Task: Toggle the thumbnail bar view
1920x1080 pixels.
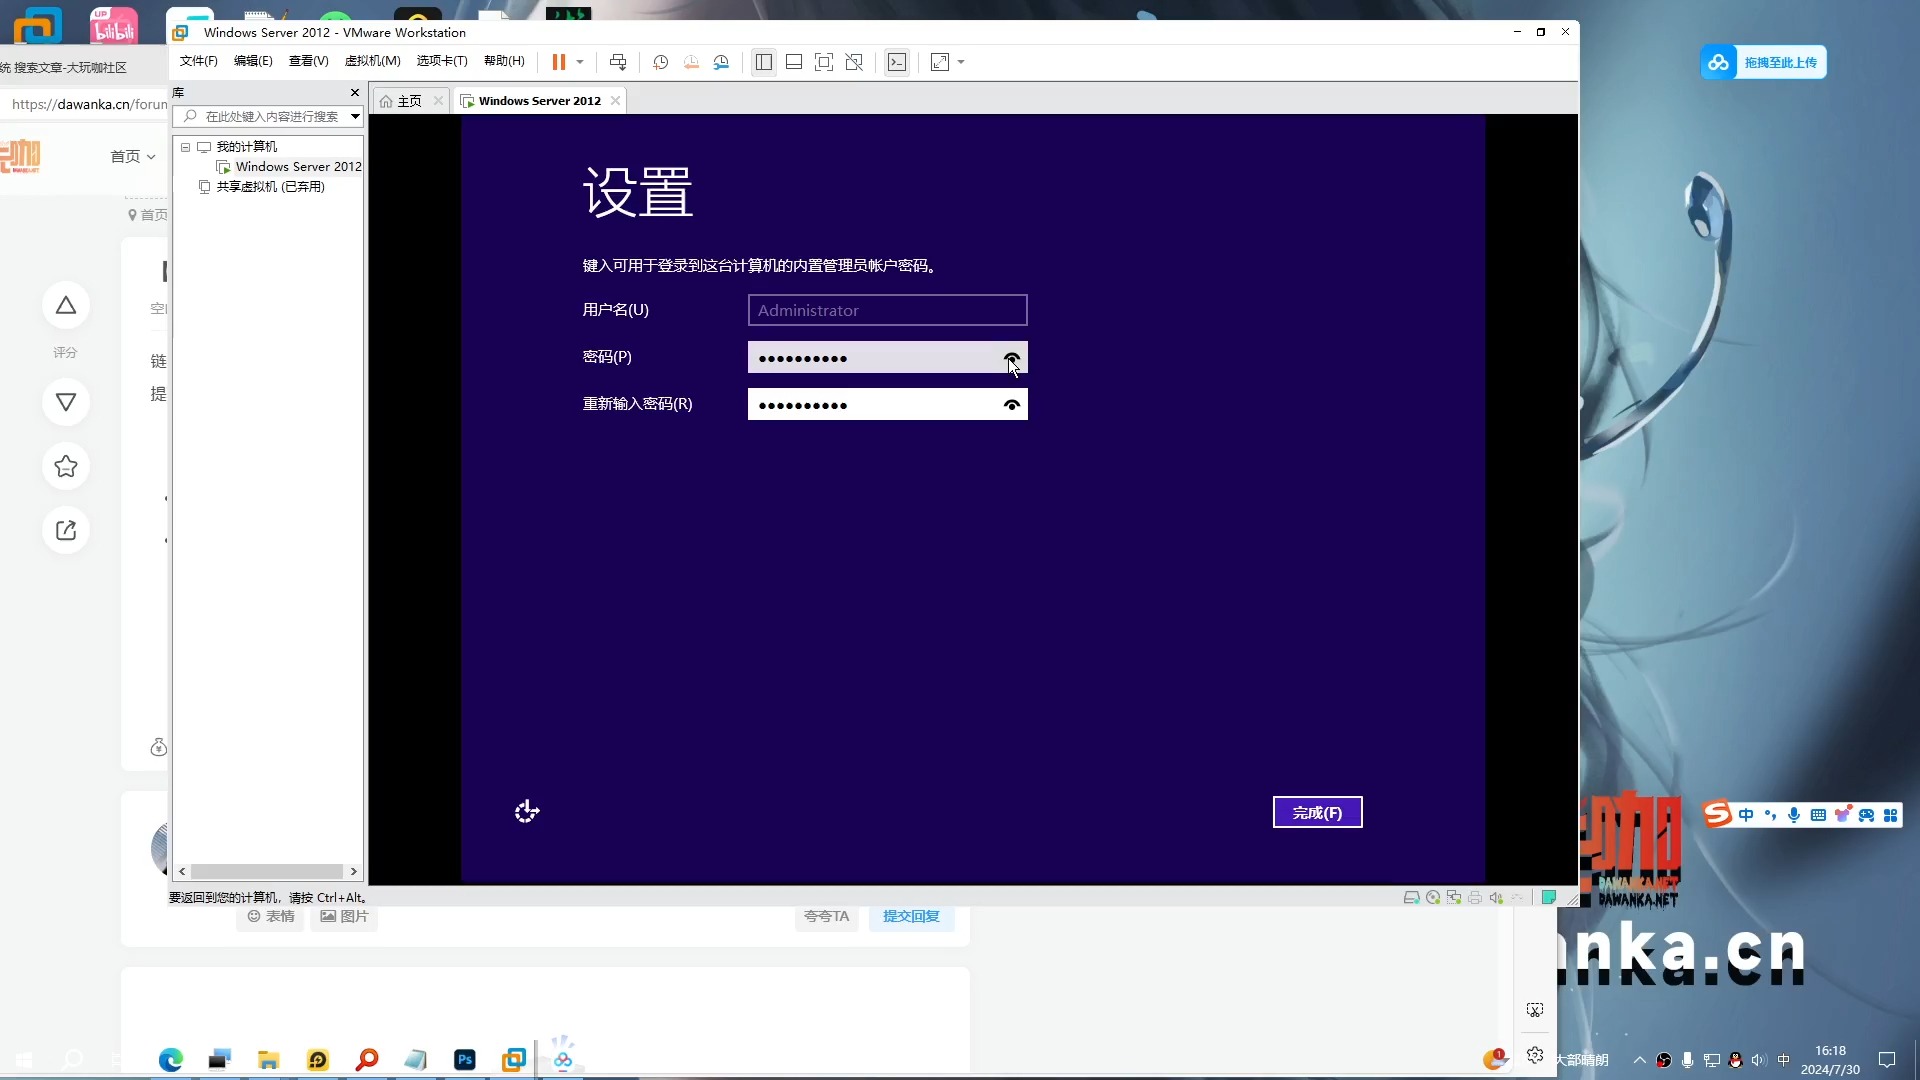Action: coord(795,62)
